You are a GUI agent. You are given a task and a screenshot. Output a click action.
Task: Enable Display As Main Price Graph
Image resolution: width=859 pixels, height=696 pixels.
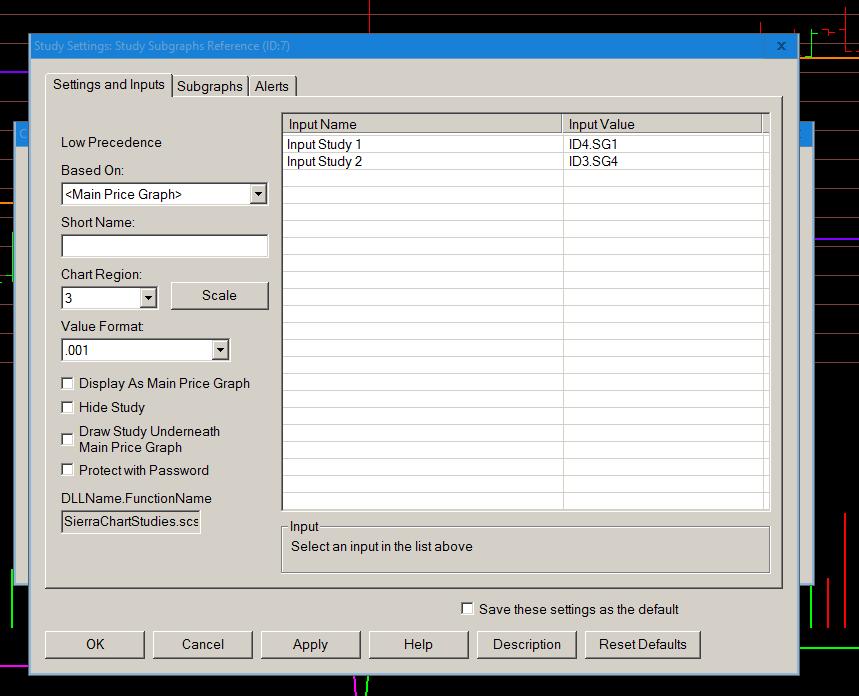click(x=68, y=383)
